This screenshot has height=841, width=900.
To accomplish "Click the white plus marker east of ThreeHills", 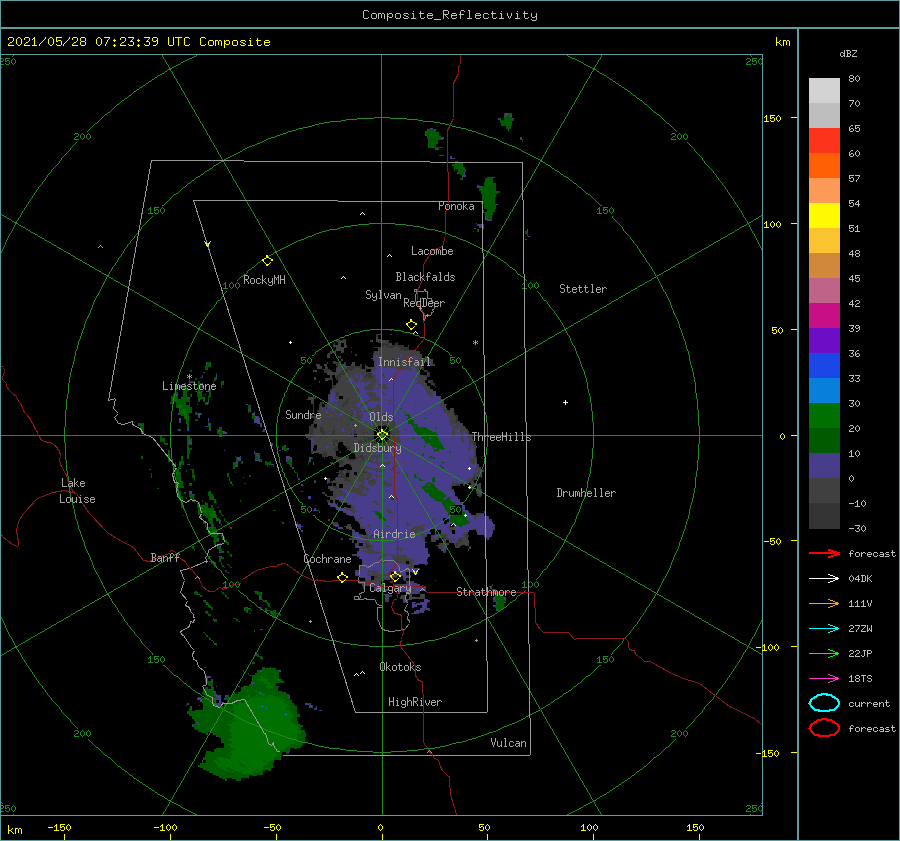I will pos(565,402).
